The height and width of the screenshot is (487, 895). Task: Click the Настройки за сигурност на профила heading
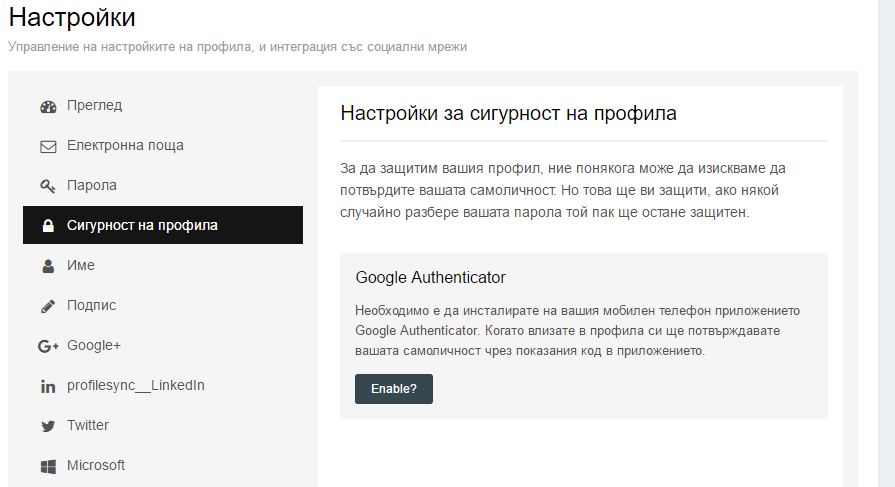(x=508, y=113)
